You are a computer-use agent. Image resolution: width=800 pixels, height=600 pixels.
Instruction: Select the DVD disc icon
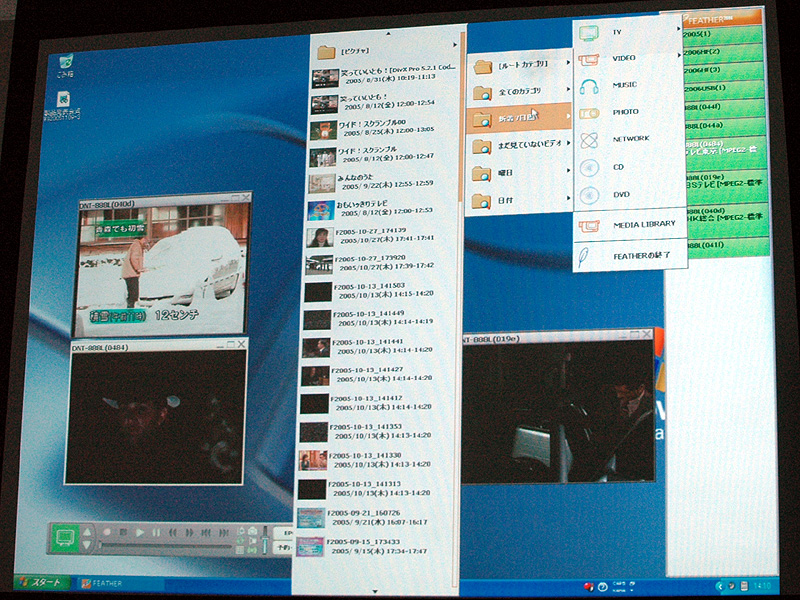coord(589,195)
